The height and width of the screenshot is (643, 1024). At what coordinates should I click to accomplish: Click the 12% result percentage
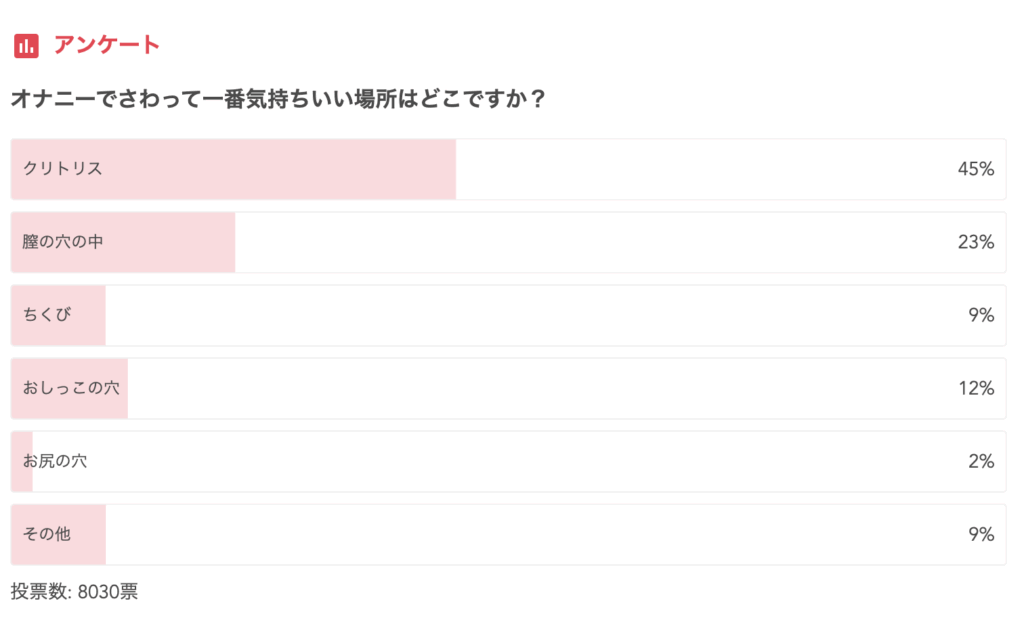tap(975, 388)
